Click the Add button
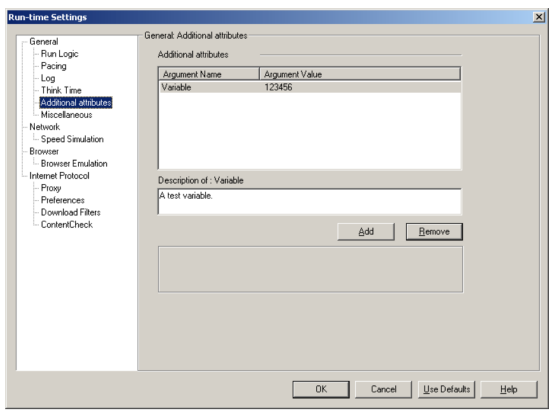This screenshot has width=554, height=416. (366, 232)
